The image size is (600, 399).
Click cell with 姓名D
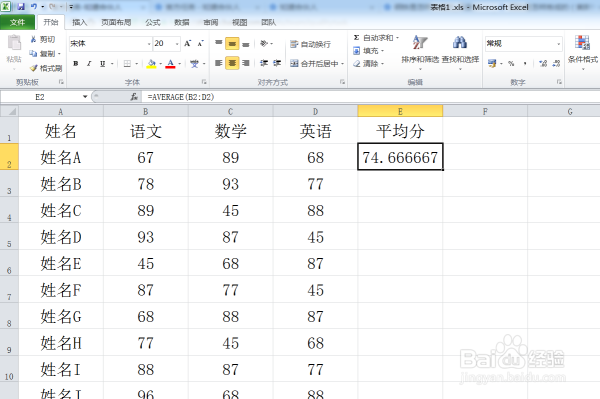pyautogui.click(x=61, y=237)
